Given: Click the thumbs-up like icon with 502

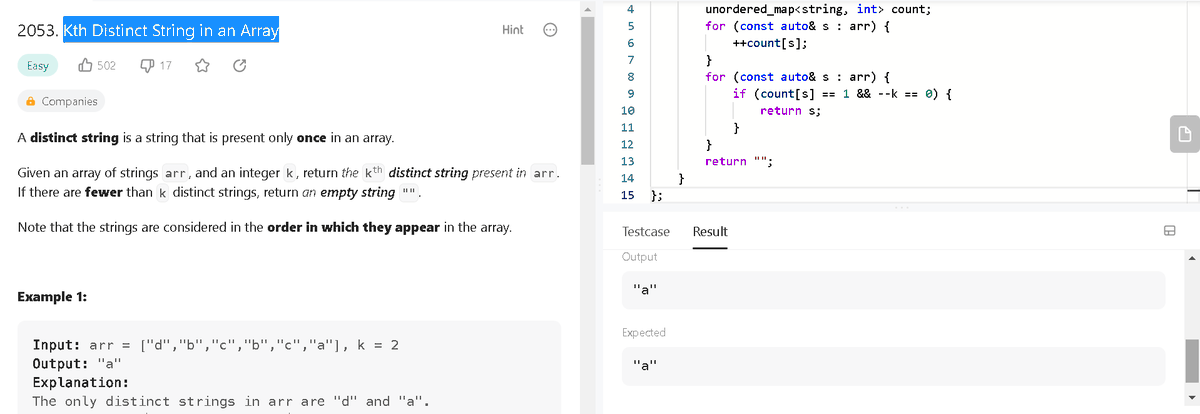Looking at the screenshot, I should [x=86, y=66].
